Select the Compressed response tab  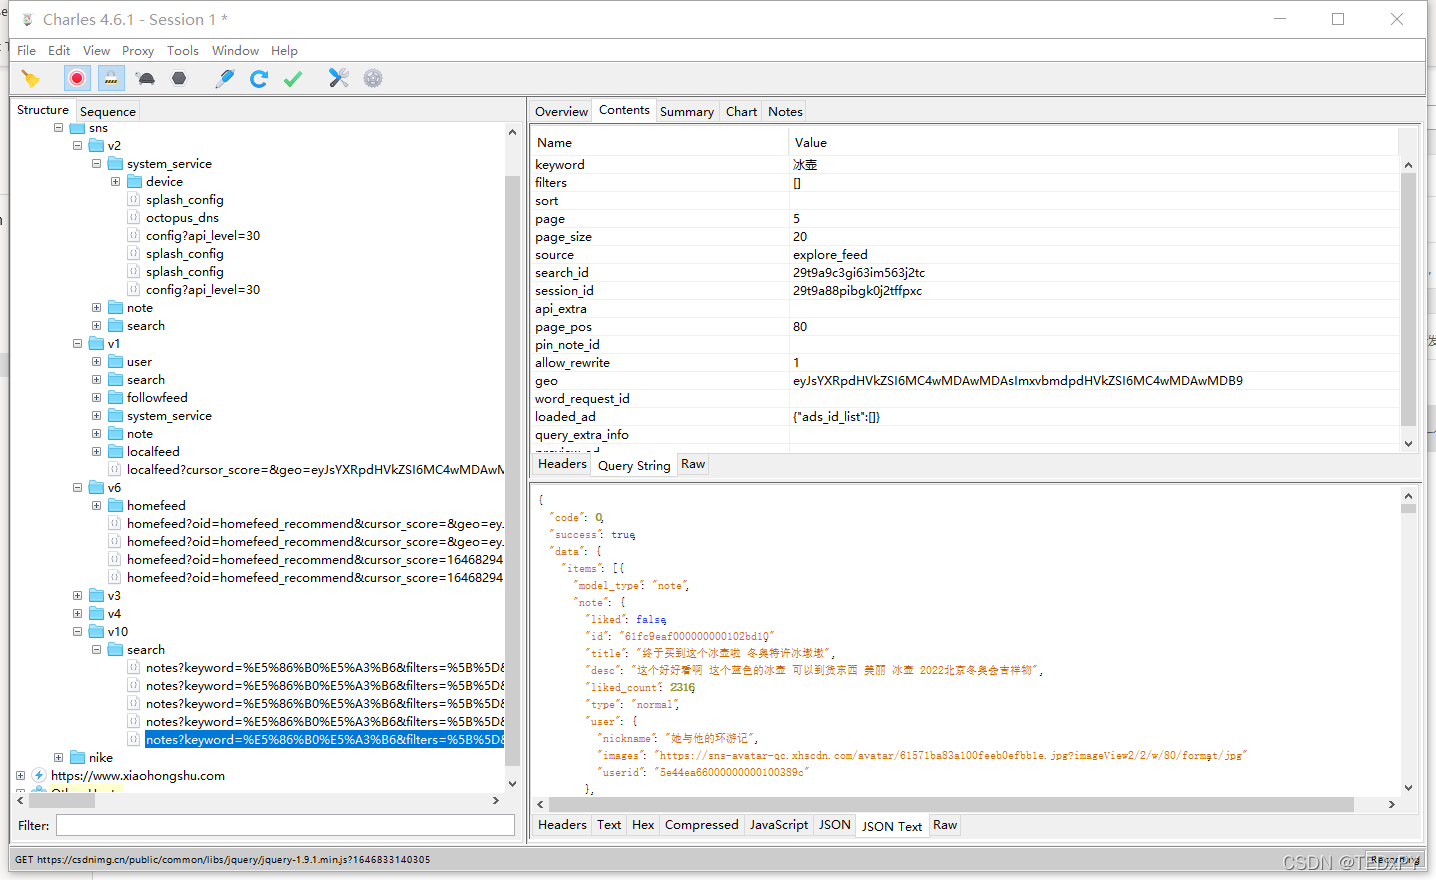[701, 825]
